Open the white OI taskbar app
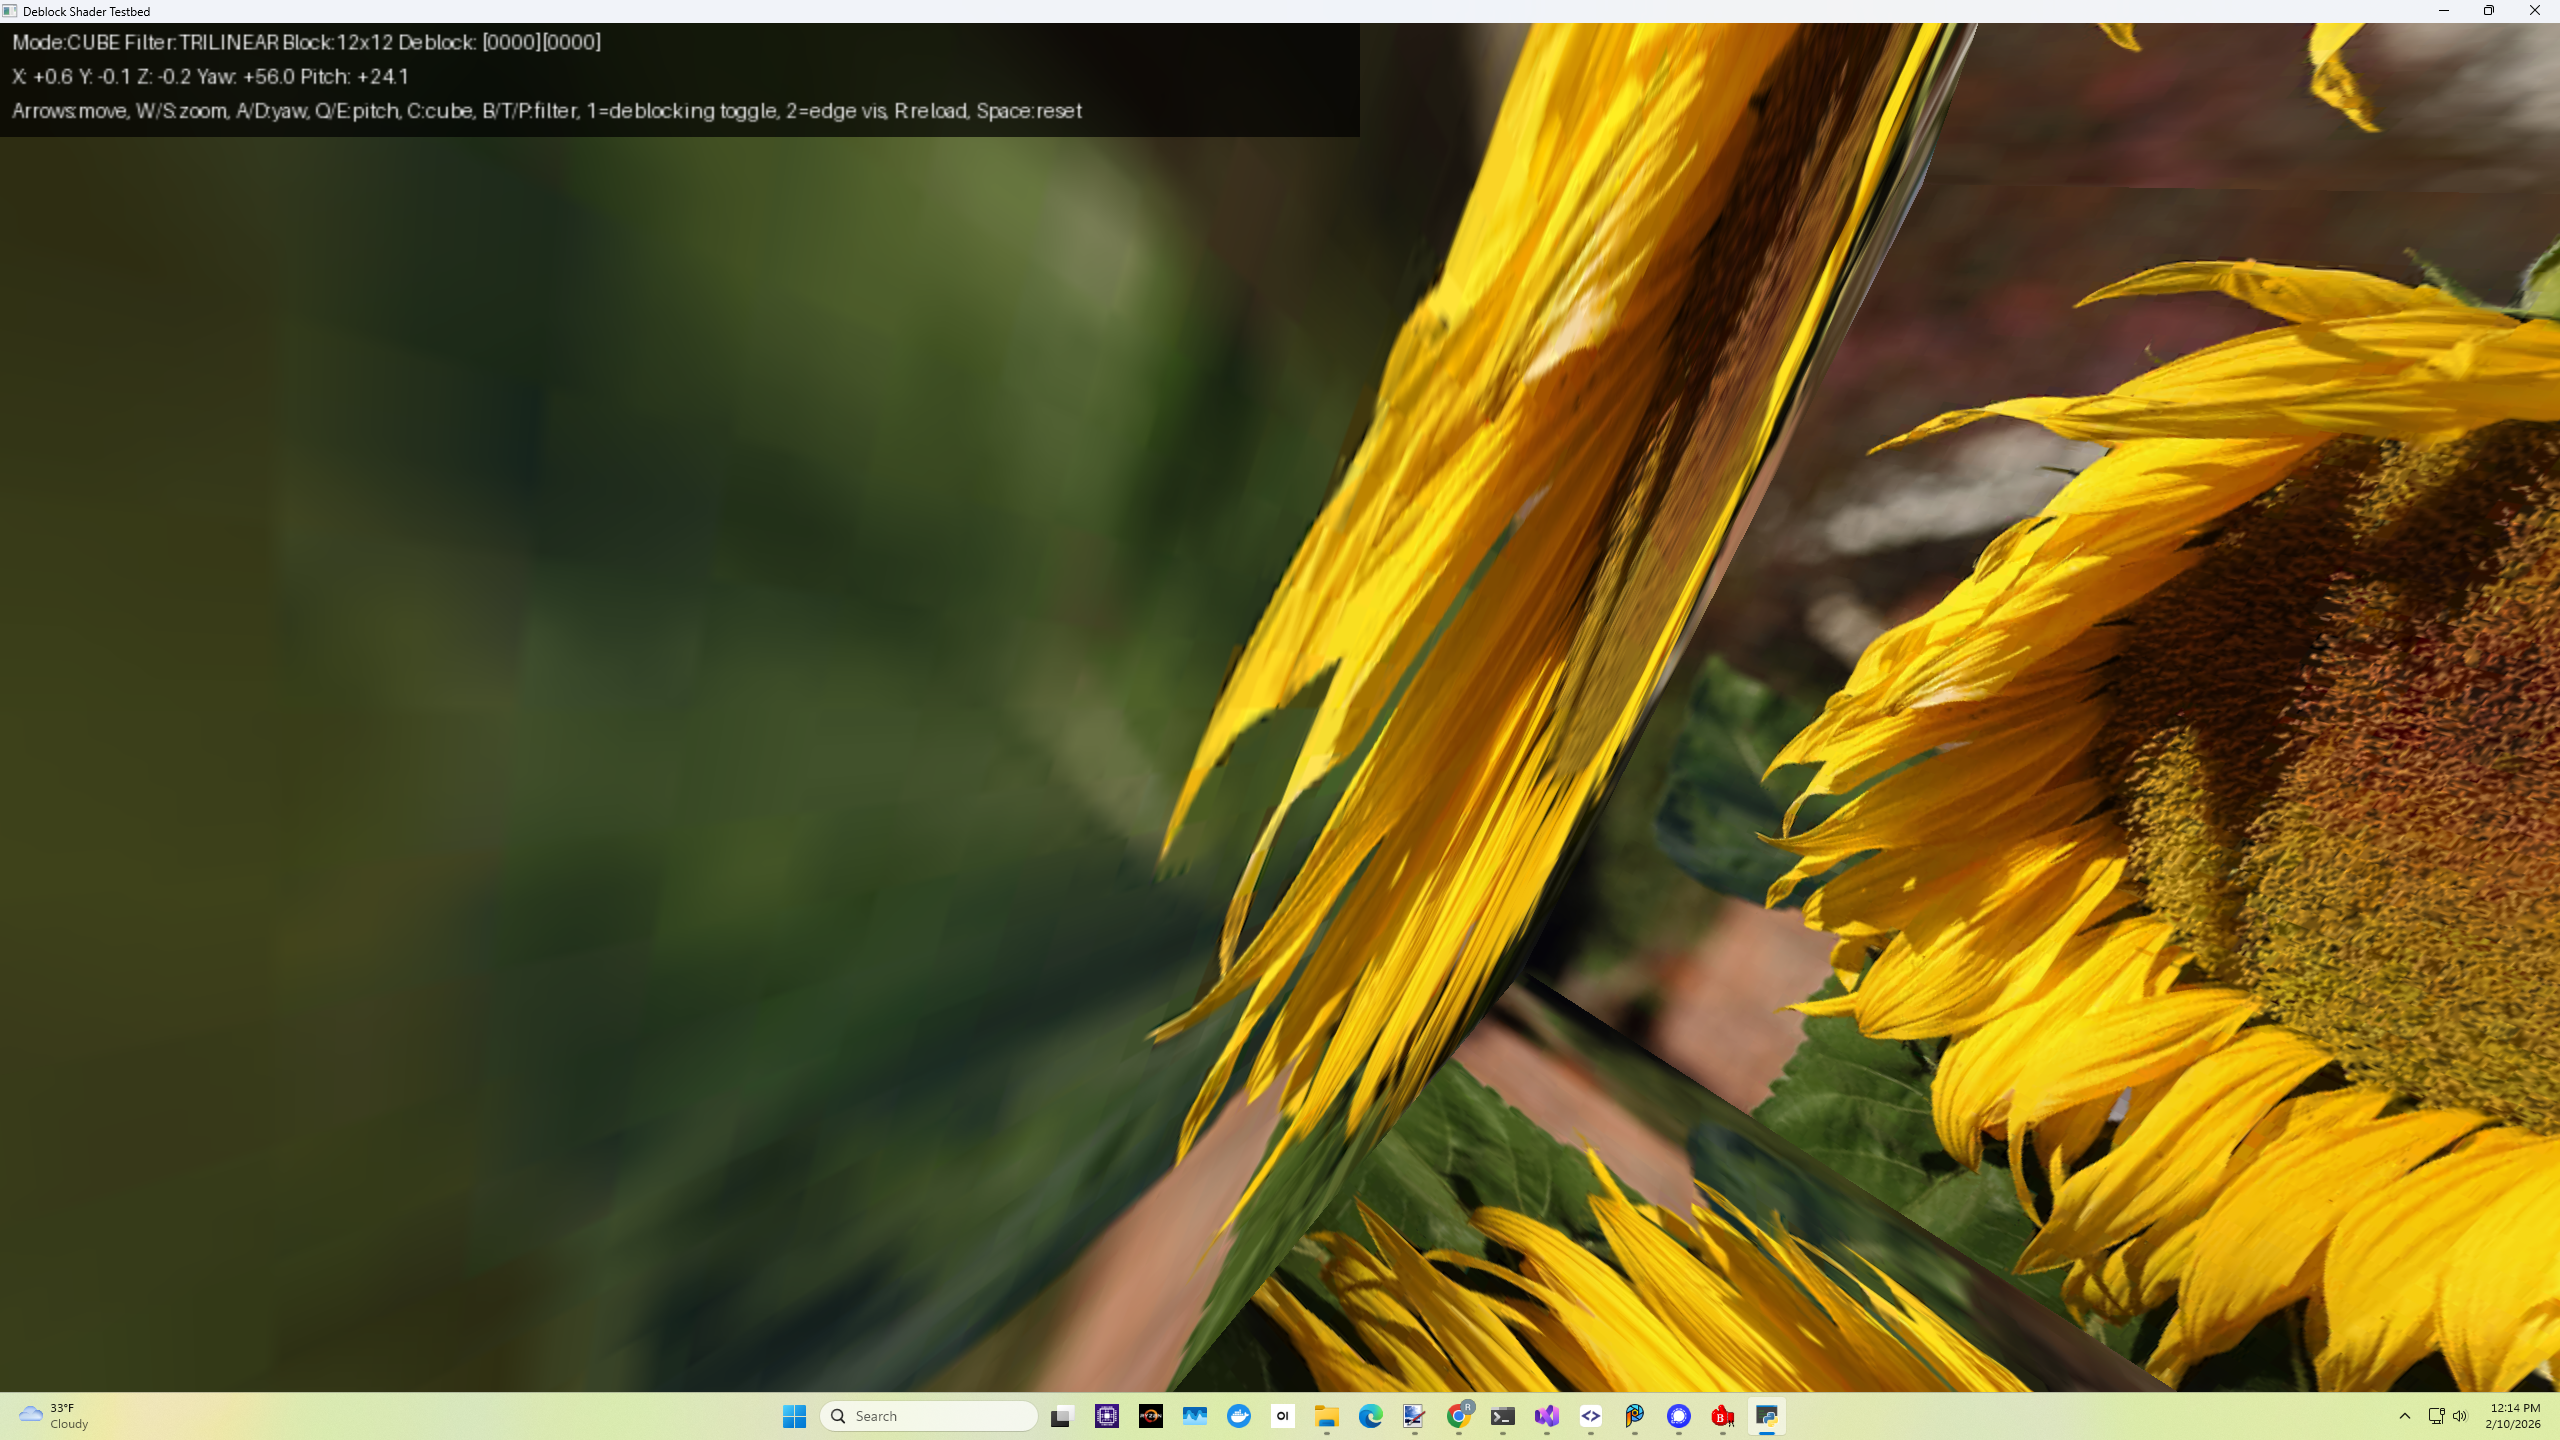 pos(1282,1416)
